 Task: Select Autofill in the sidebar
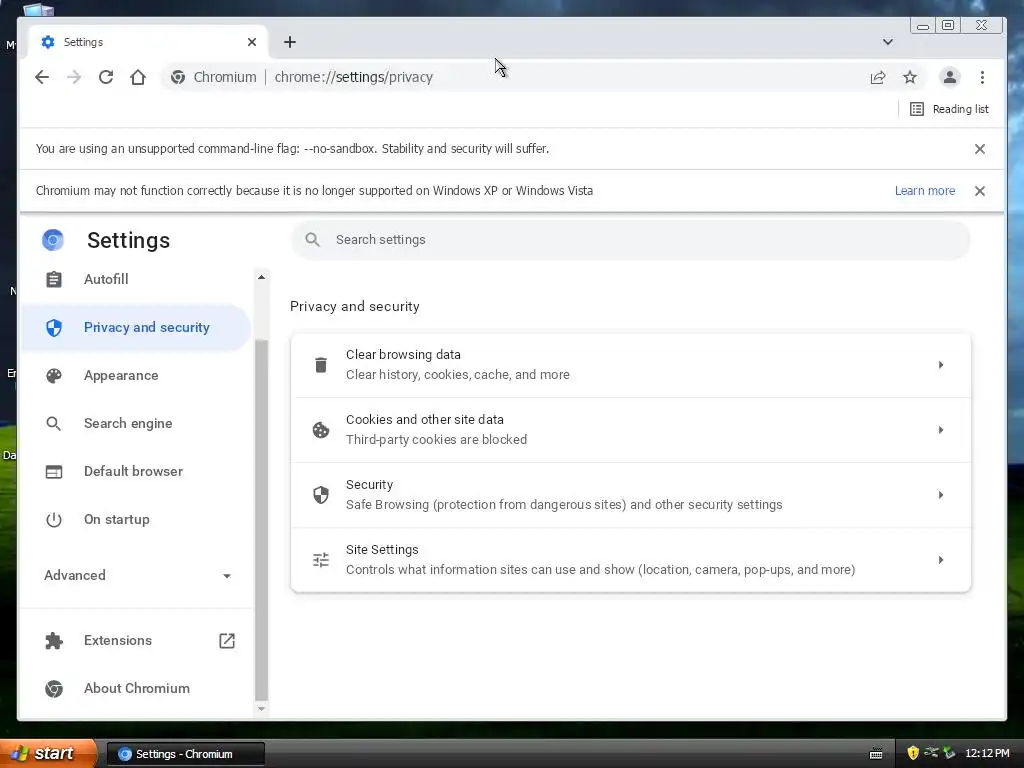[x=136, y=280]
